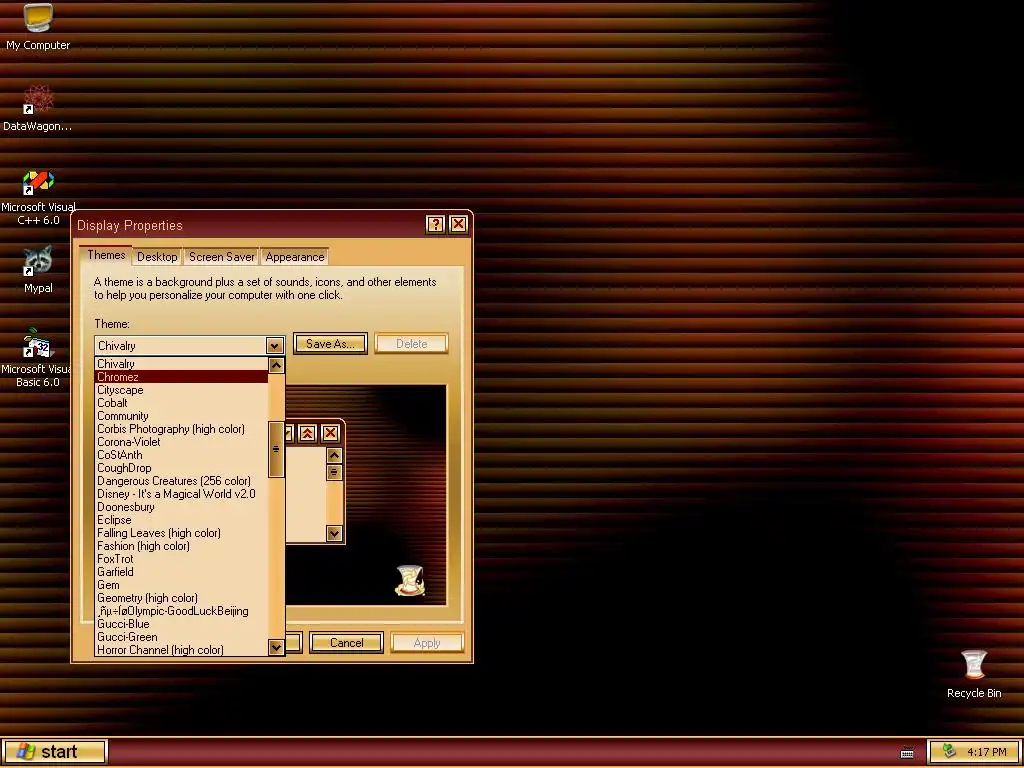
Task: Choose the Olympic-GoodLuckBeijing theme
Action: click(182, 611)
